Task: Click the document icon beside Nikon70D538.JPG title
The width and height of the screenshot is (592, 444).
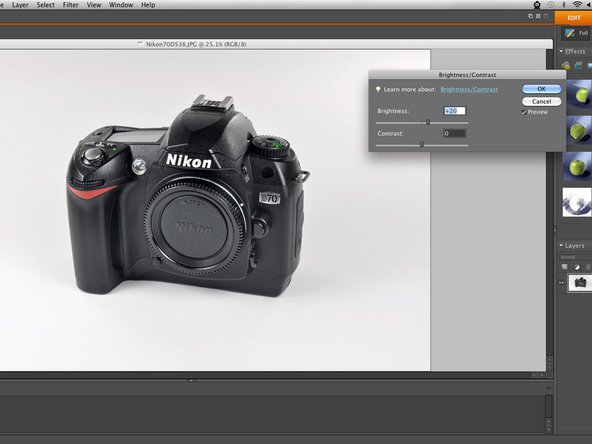Action: [140, 44]
